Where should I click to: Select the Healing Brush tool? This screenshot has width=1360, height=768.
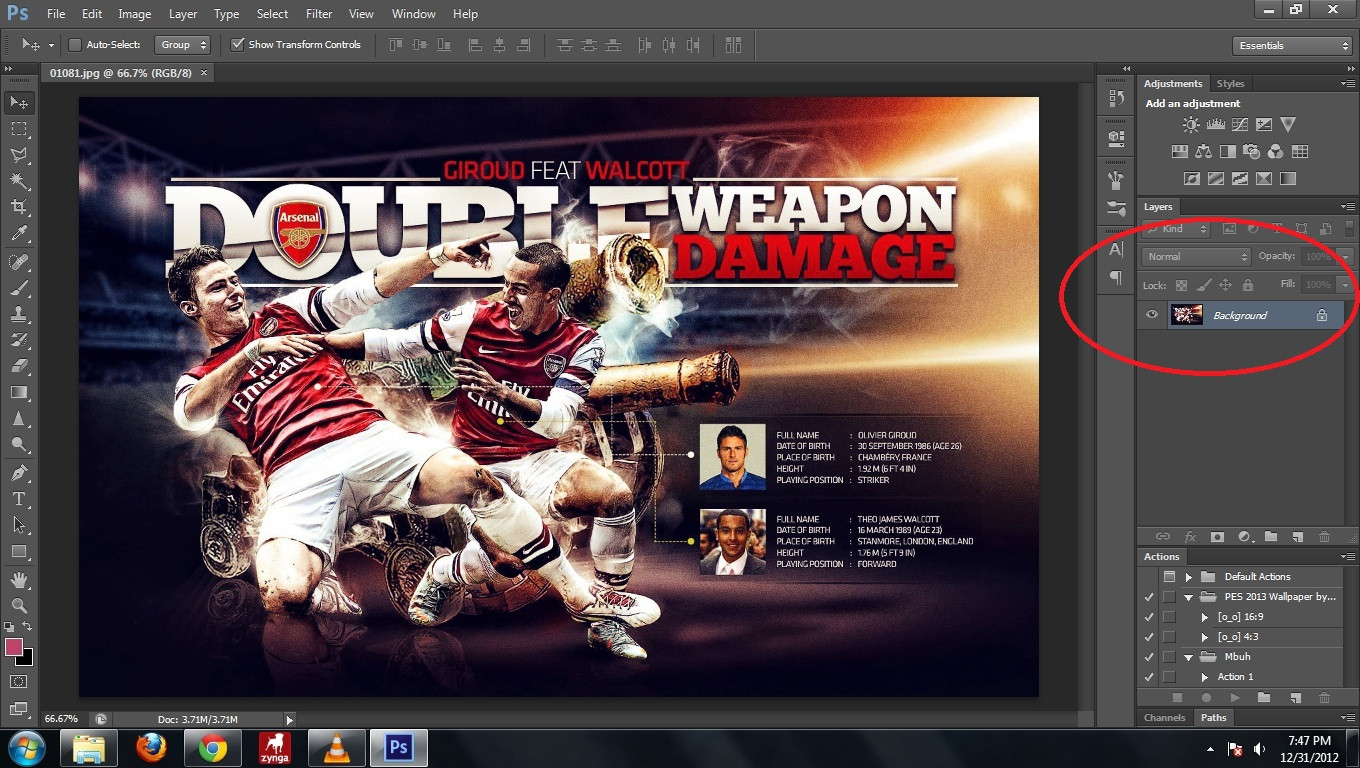(18, 262)
